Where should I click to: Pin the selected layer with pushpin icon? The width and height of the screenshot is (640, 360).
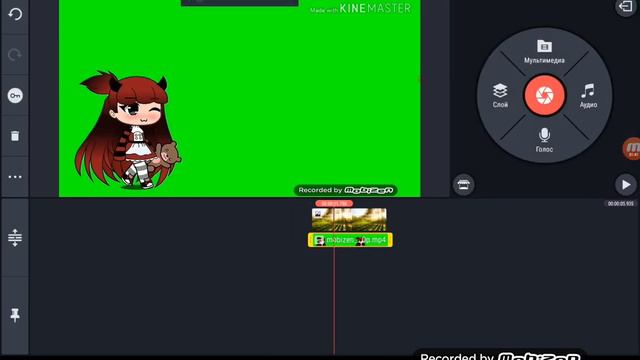(15, 315)
